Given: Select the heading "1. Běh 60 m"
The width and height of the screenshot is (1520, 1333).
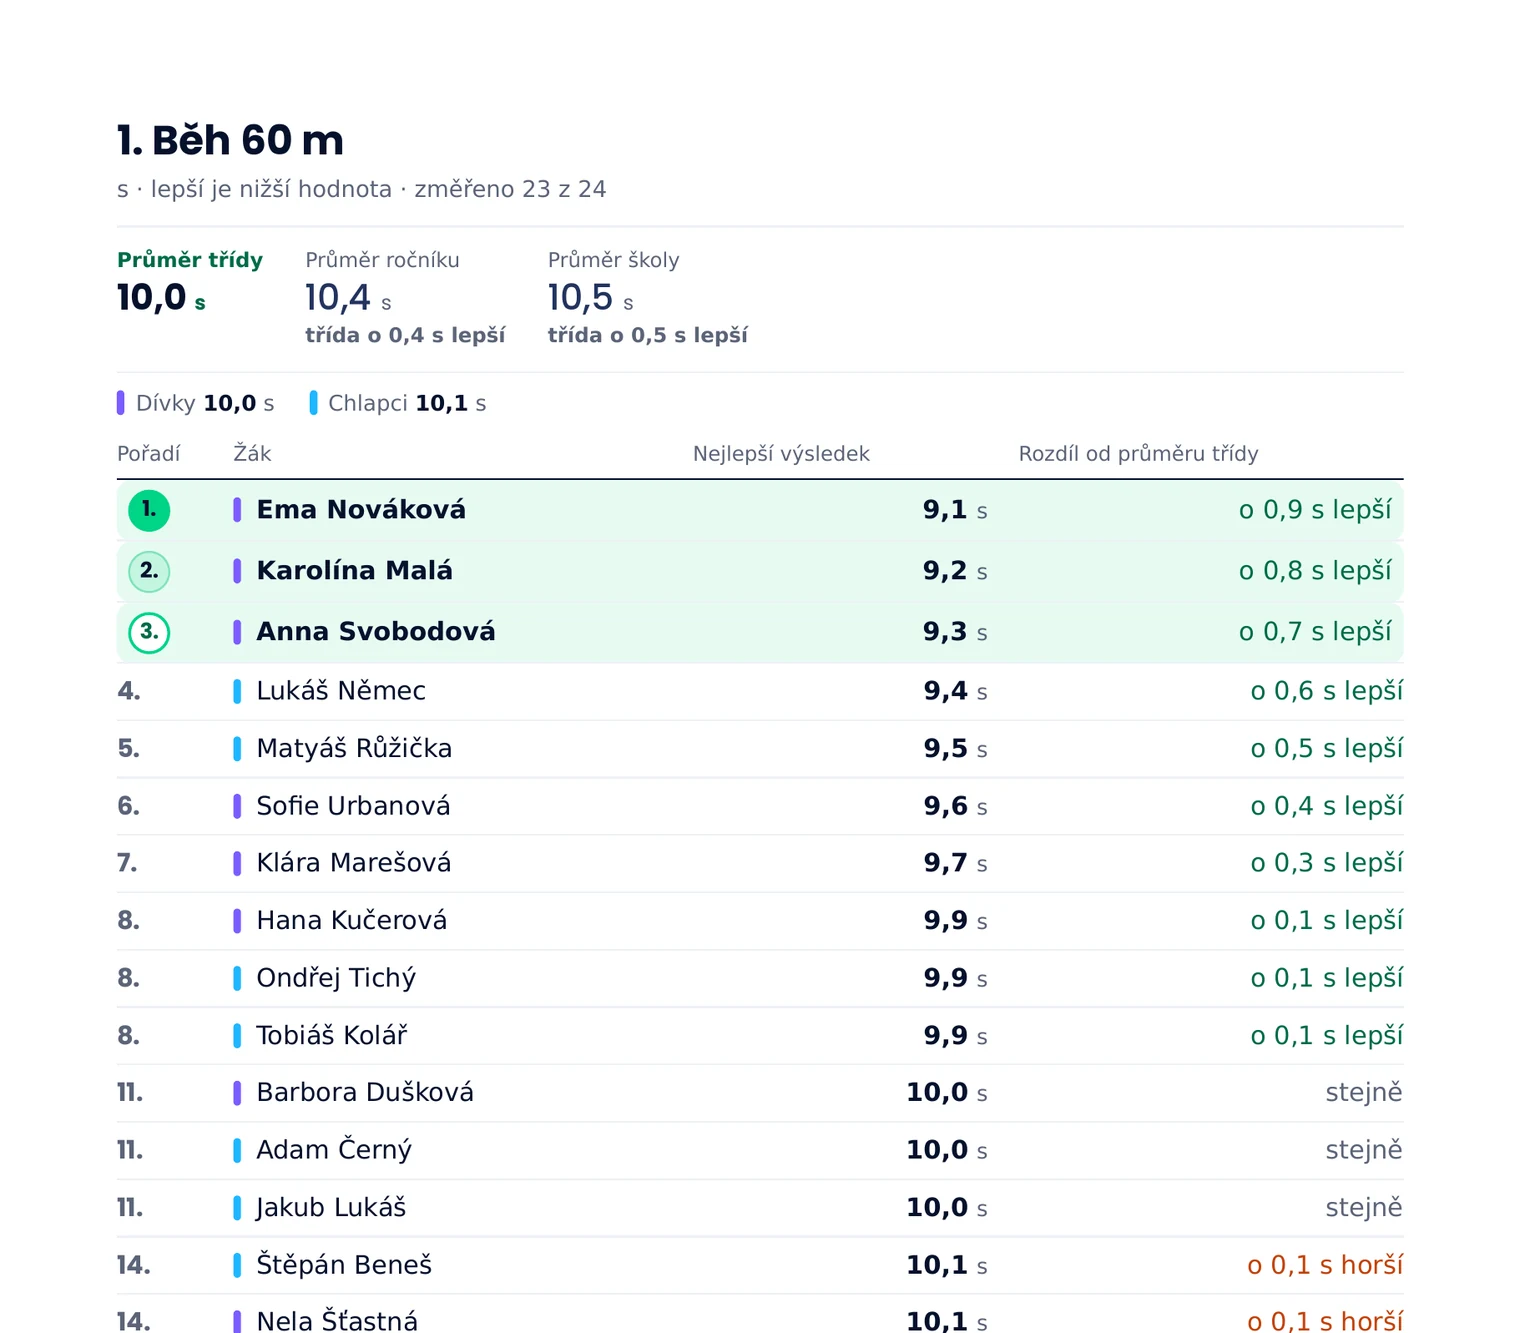Looking at the screenshot, I should pos(230,140).
